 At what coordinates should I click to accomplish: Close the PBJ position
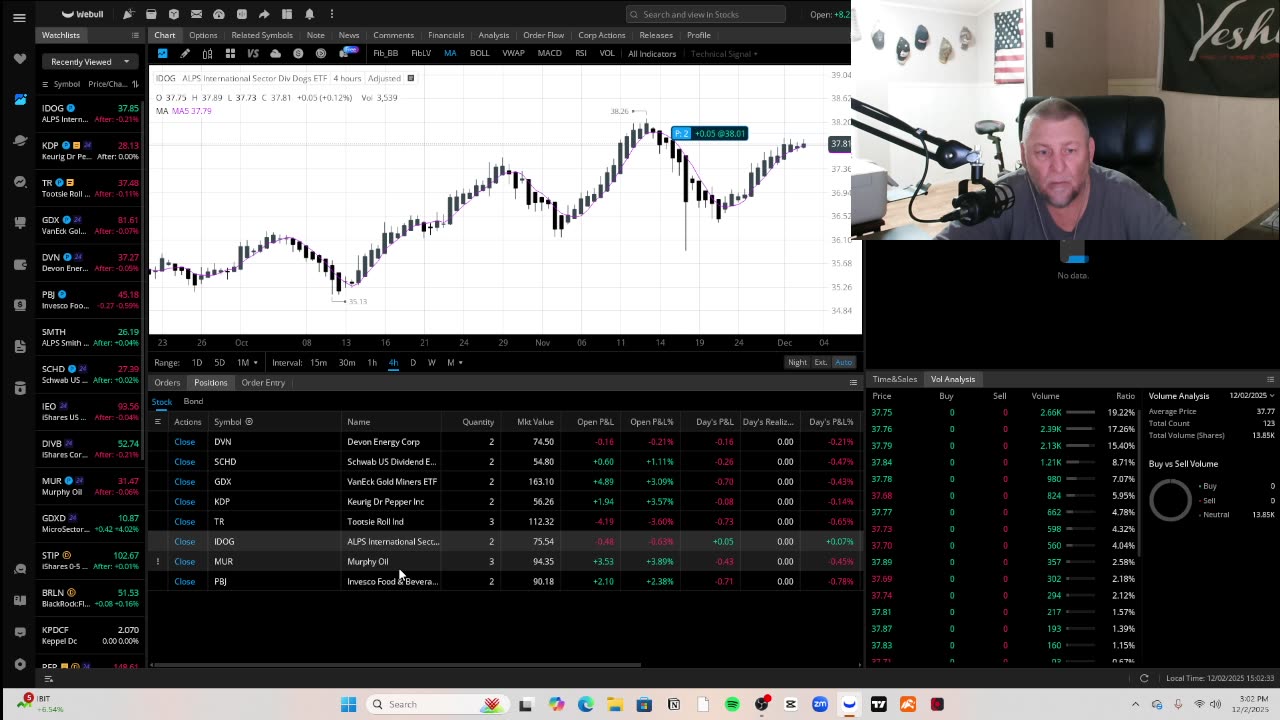coord(184,582)
